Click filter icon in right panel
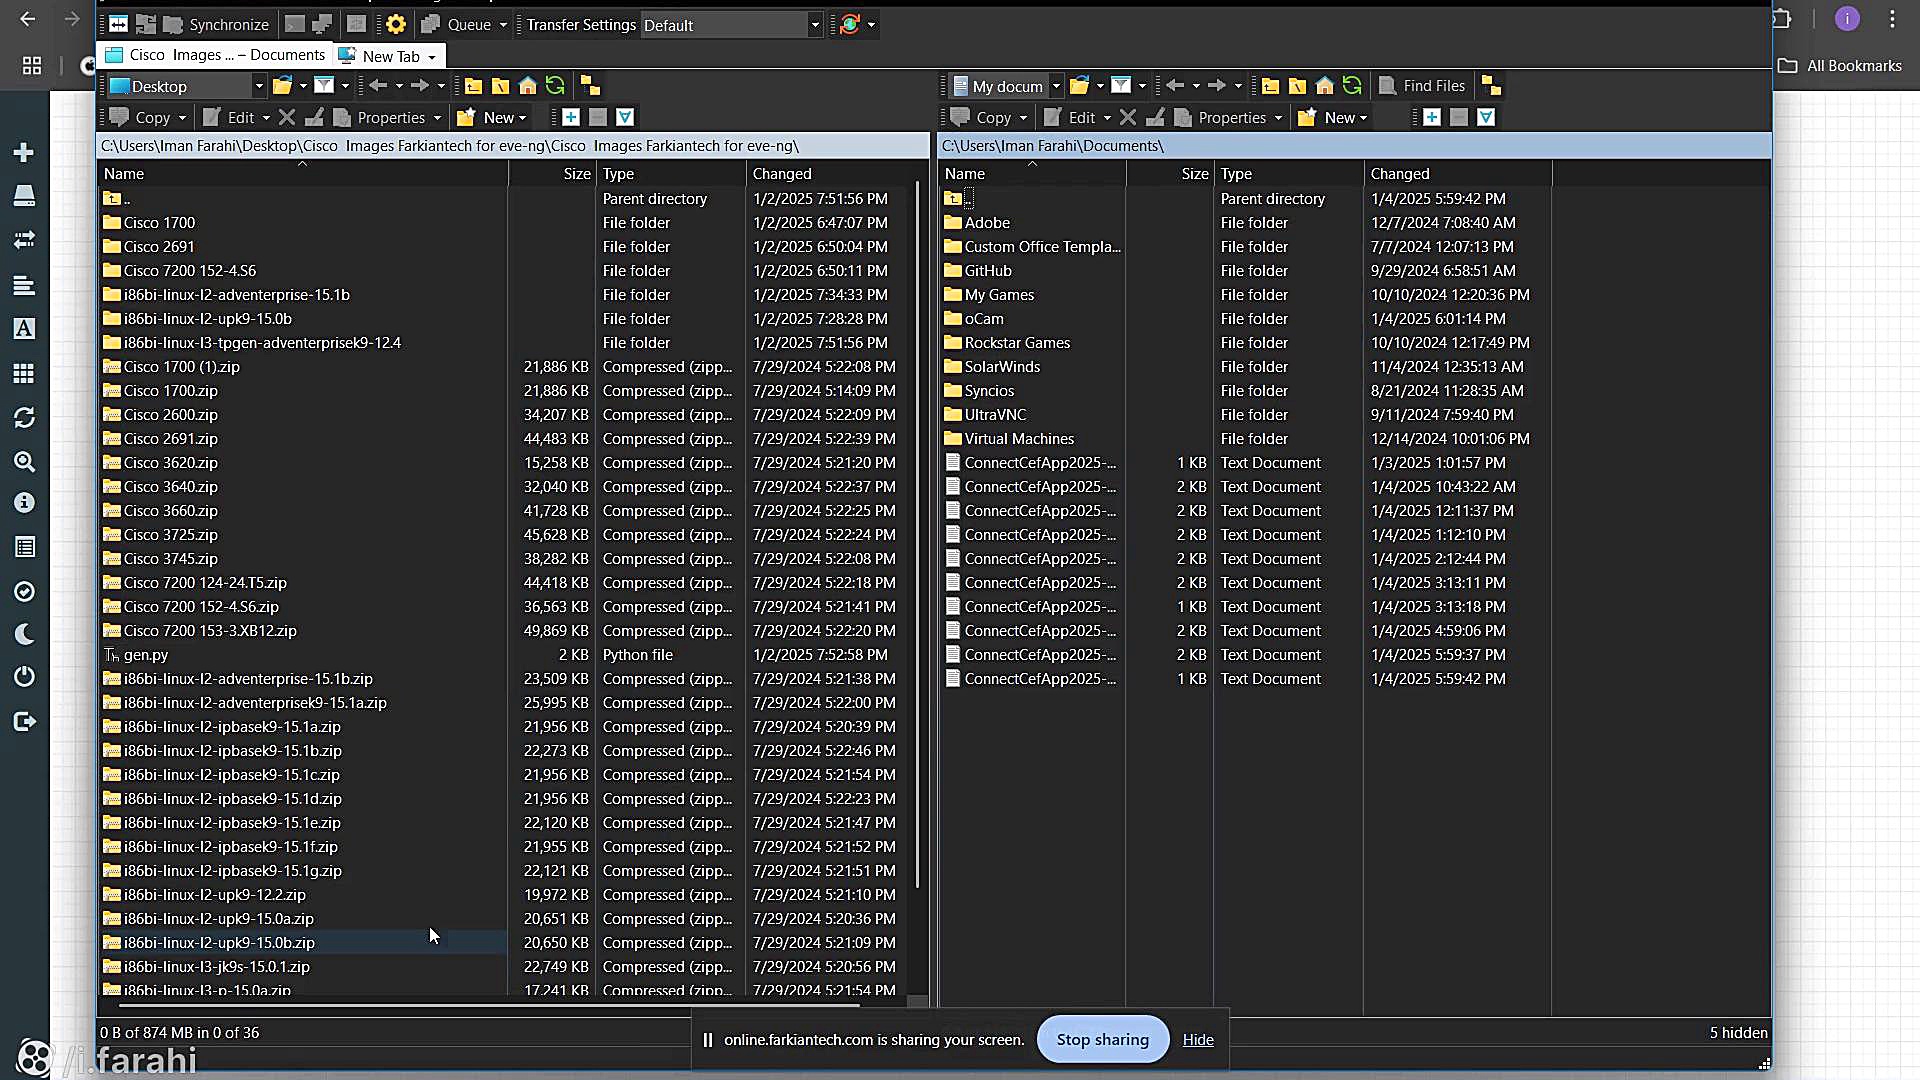This screenshot has width=1920, height=1080. click(x=1121, y=86)
